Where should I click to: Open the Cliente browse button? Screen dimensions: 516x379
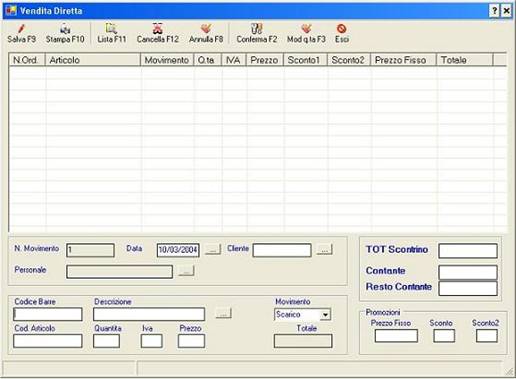coord(324,249)
